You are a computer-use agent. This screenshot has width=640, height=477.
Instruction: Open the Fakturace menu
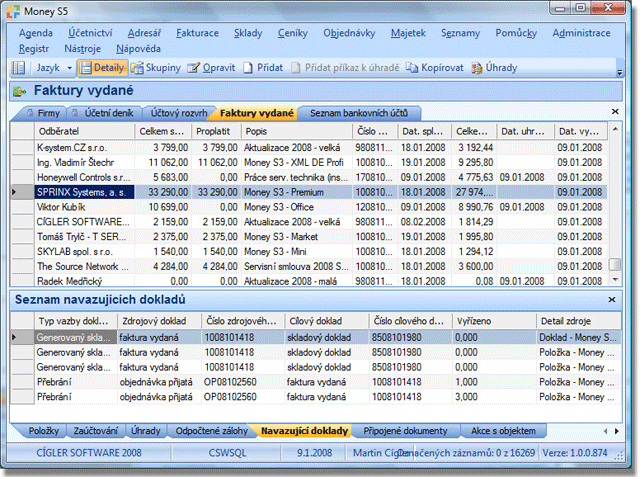click(197, 33)
